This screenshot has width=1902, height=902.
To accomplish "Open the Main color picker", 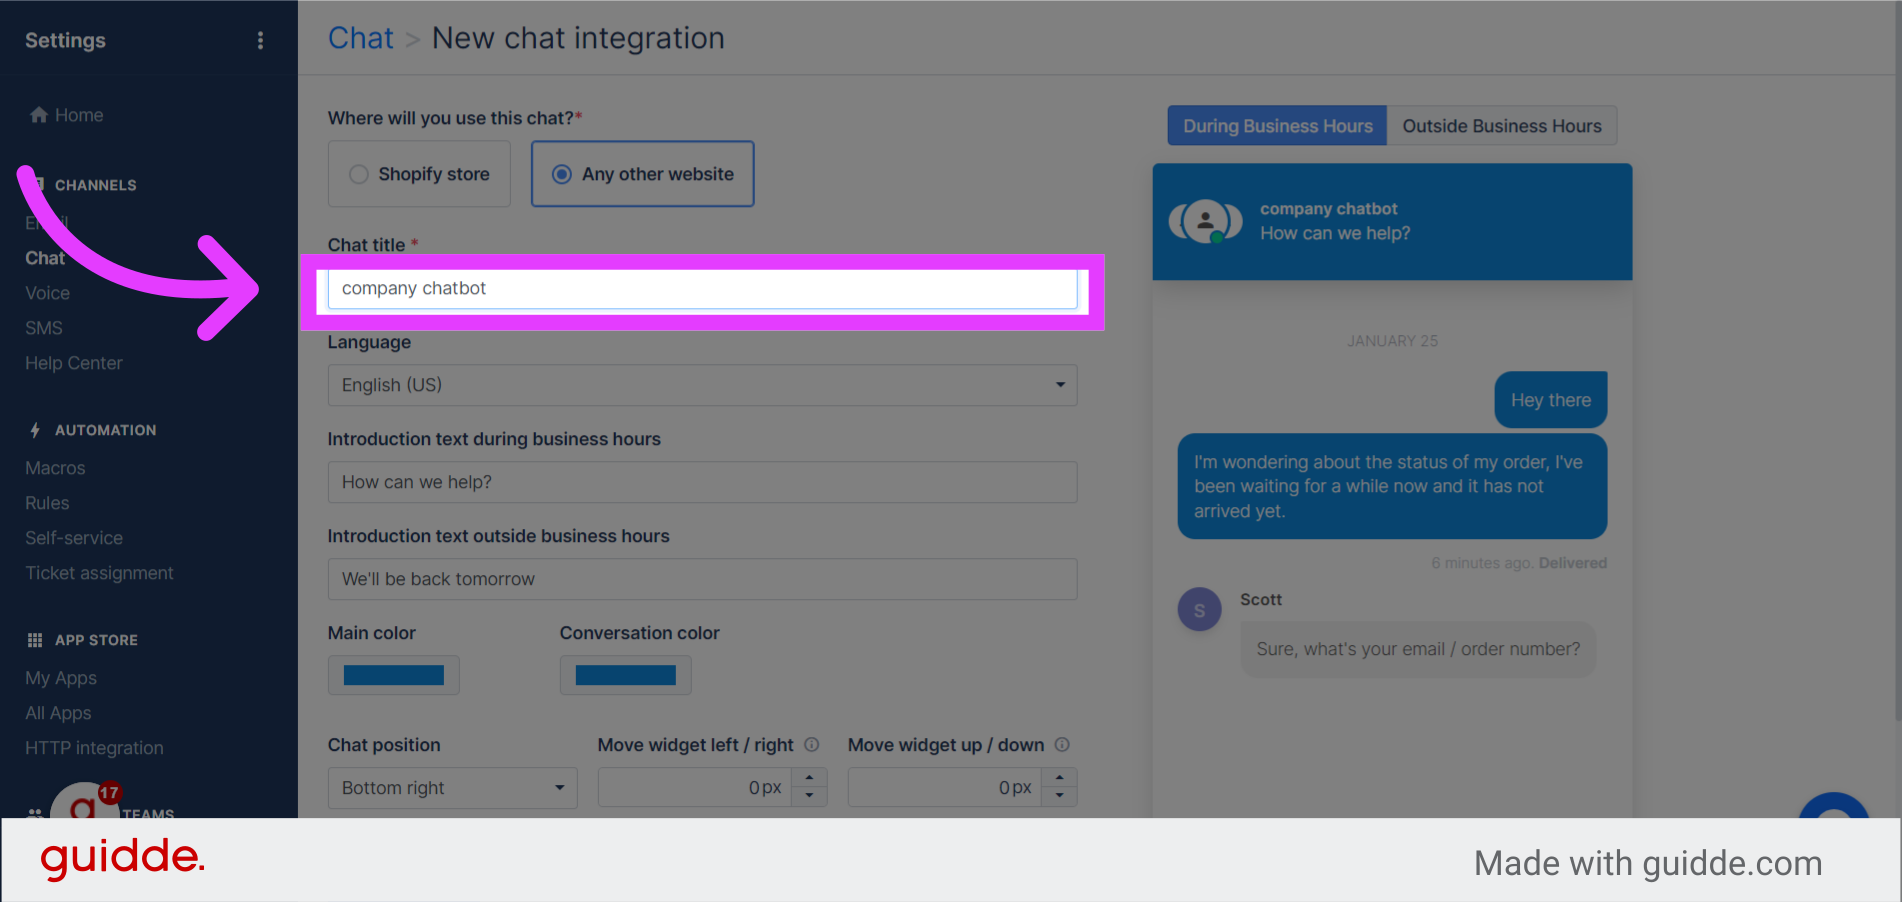I will coord(394,675).
